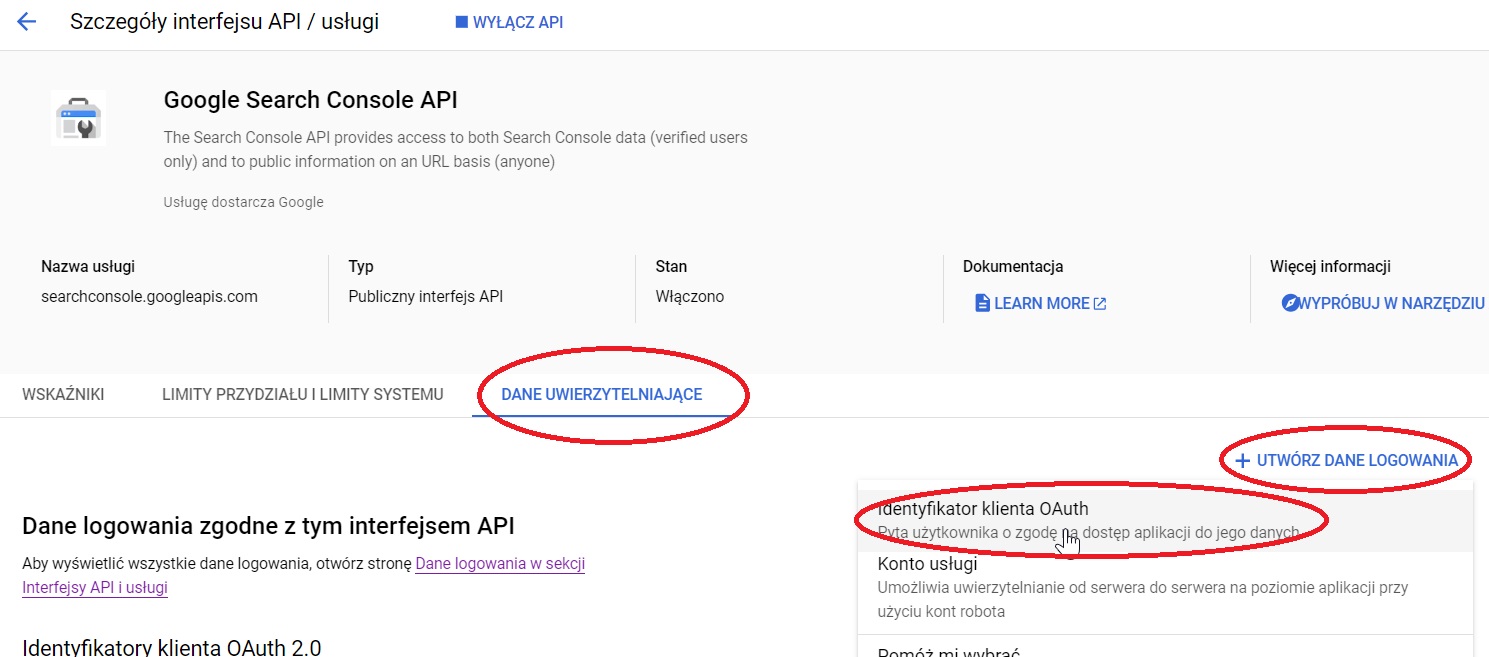This screenshot has width=1489, height=657.
Task: Click the back arrow to return to APIs list
Action: tap(27, 20)
